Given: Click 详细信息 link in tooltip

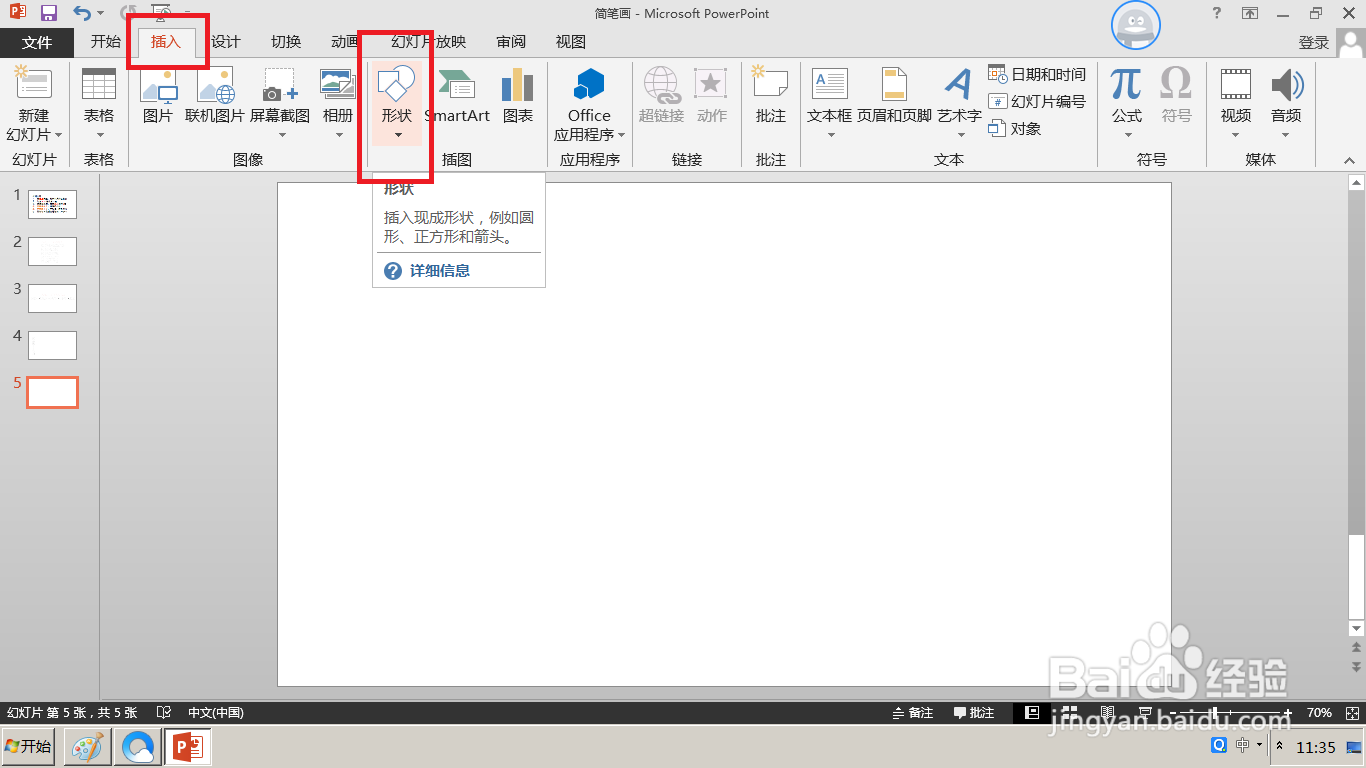Looking at the screenshot, I should (x=440, y=270).
